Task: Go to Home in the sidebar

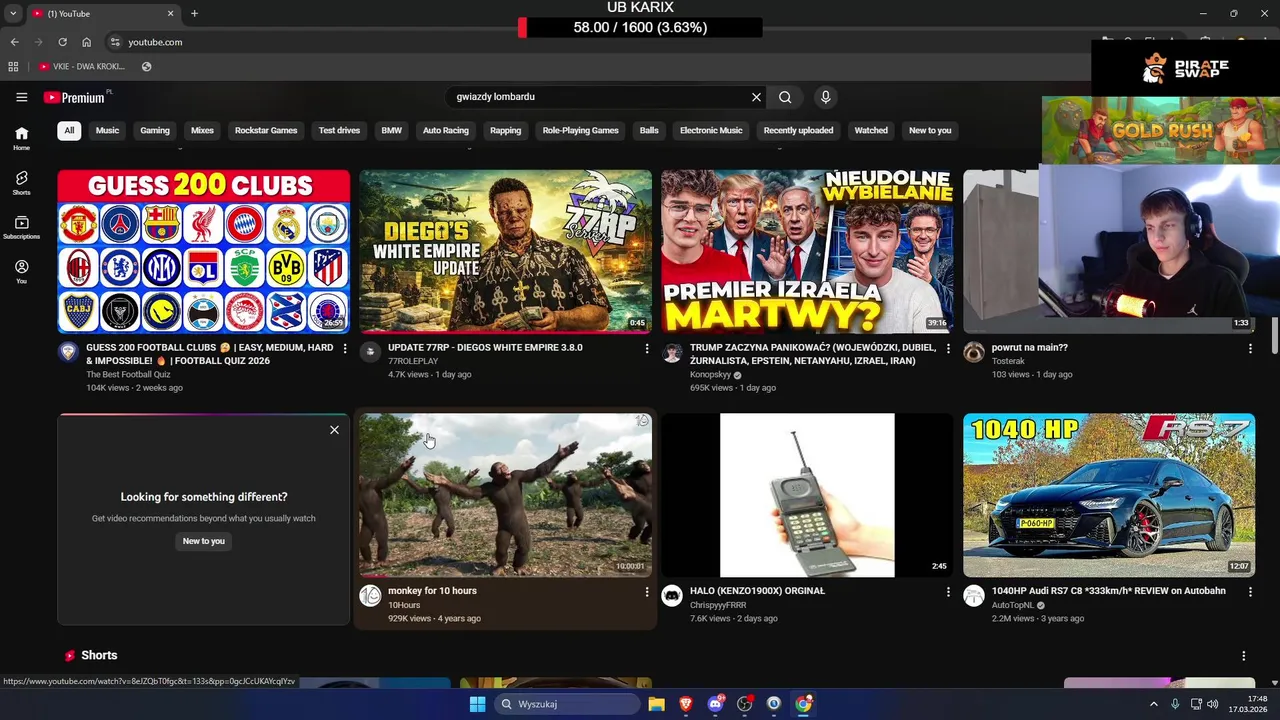Action: (x=21, y=138)
